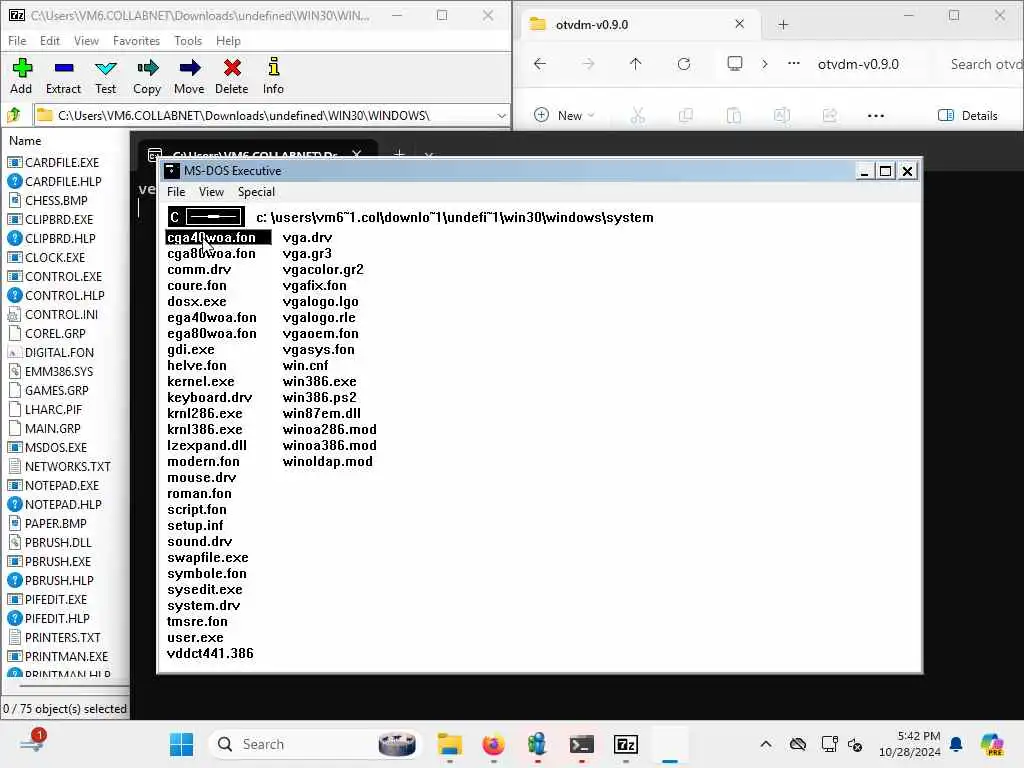Open breadcrumb ellipsis in File Explorer address
Screen dimensions: 1024x768
[x=793, y=64]
